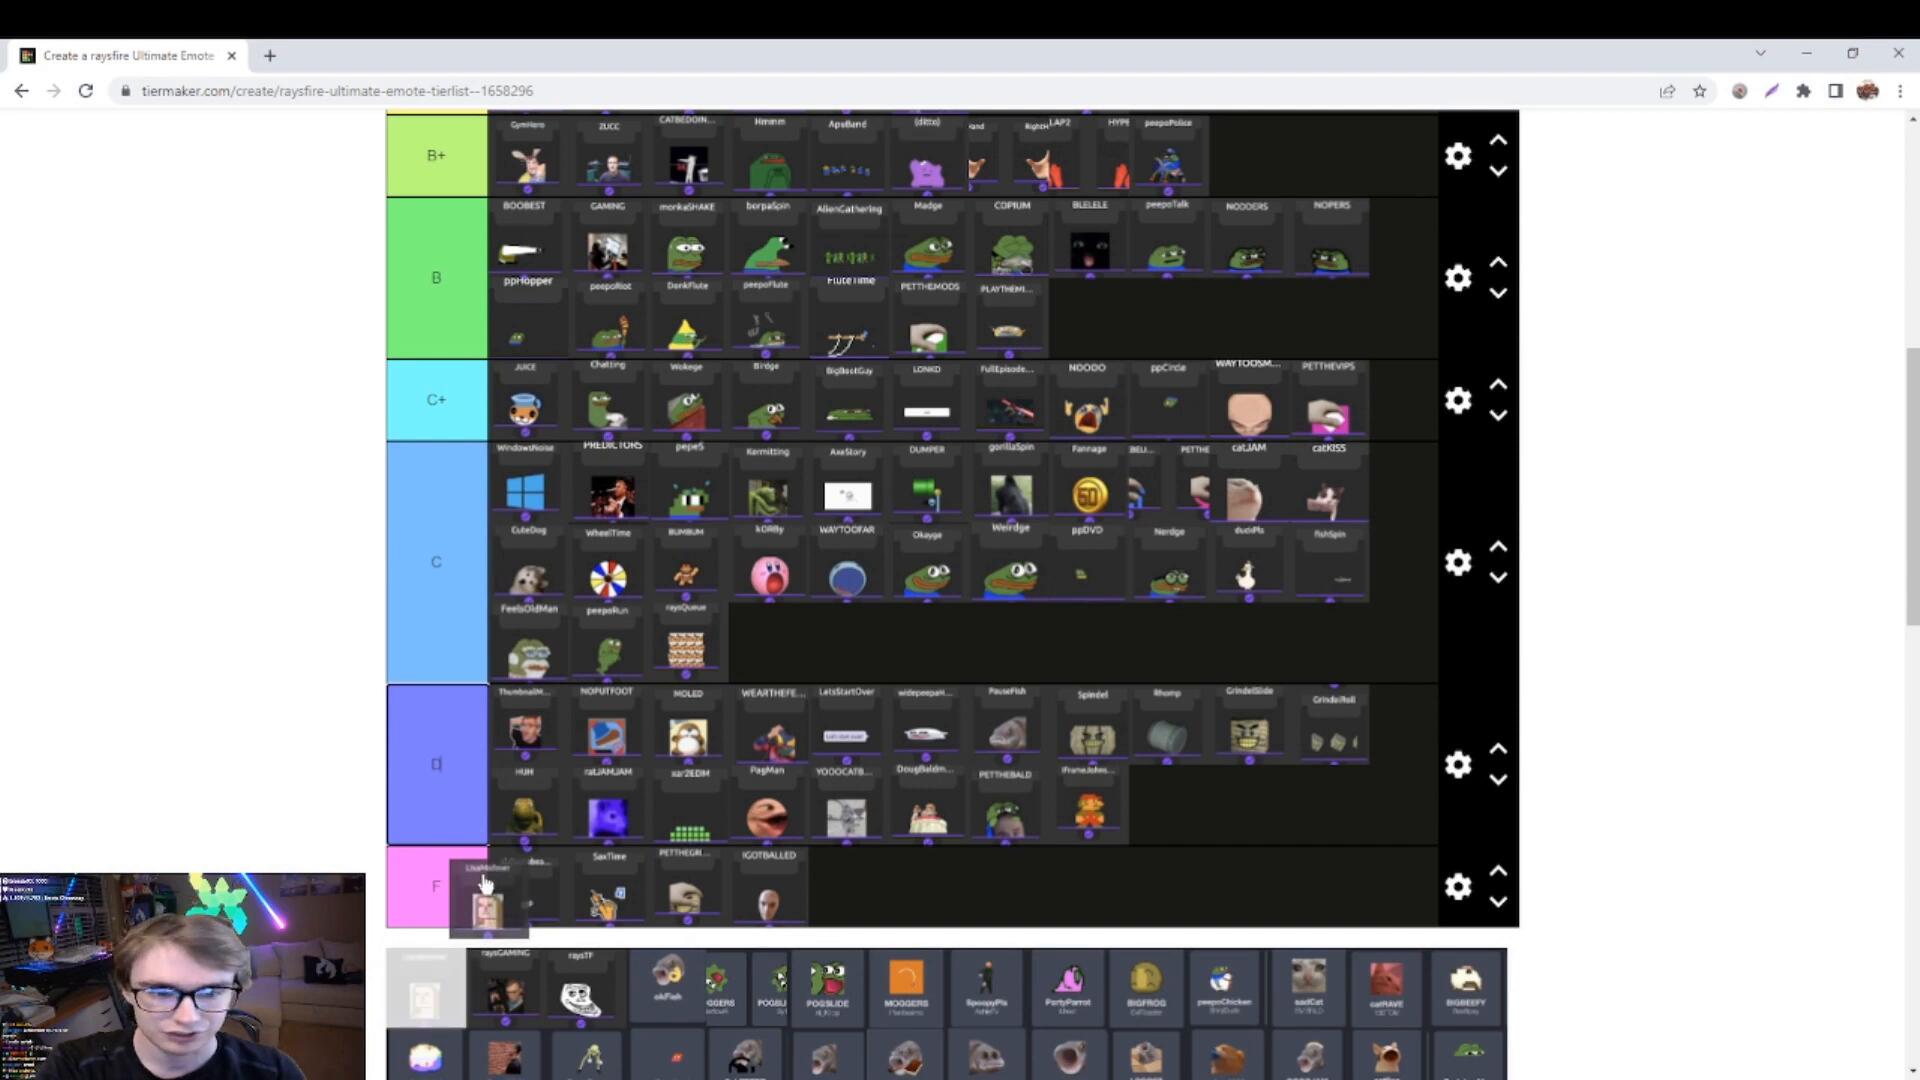Viewport: 1920px width, 1080px height.
Task: Move the D tier row up
Action: click(x=1498, y=749)
